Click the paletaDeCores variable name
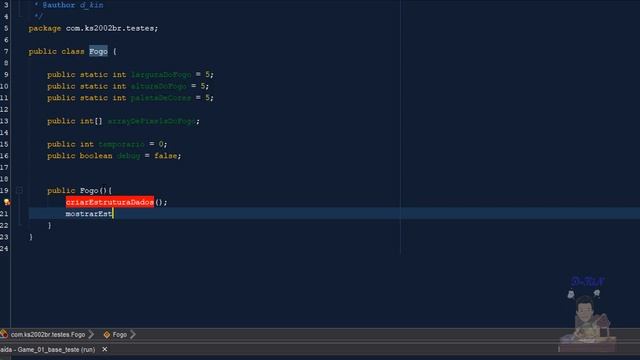The height and width of the screenshot is (360, 640). (x=161, y=98)
